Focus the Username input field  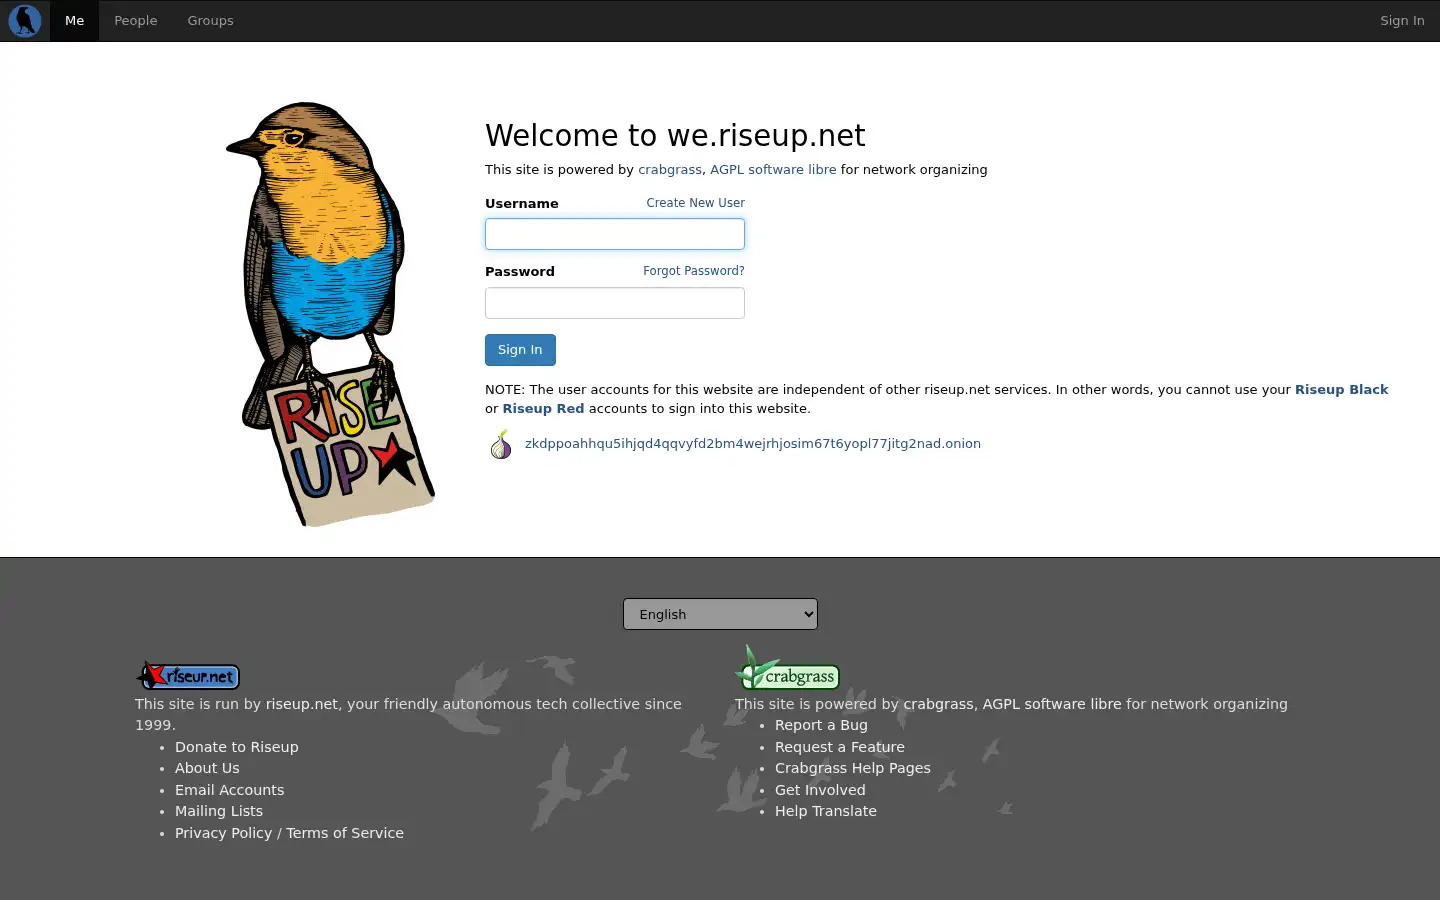[x=615, y=234]
